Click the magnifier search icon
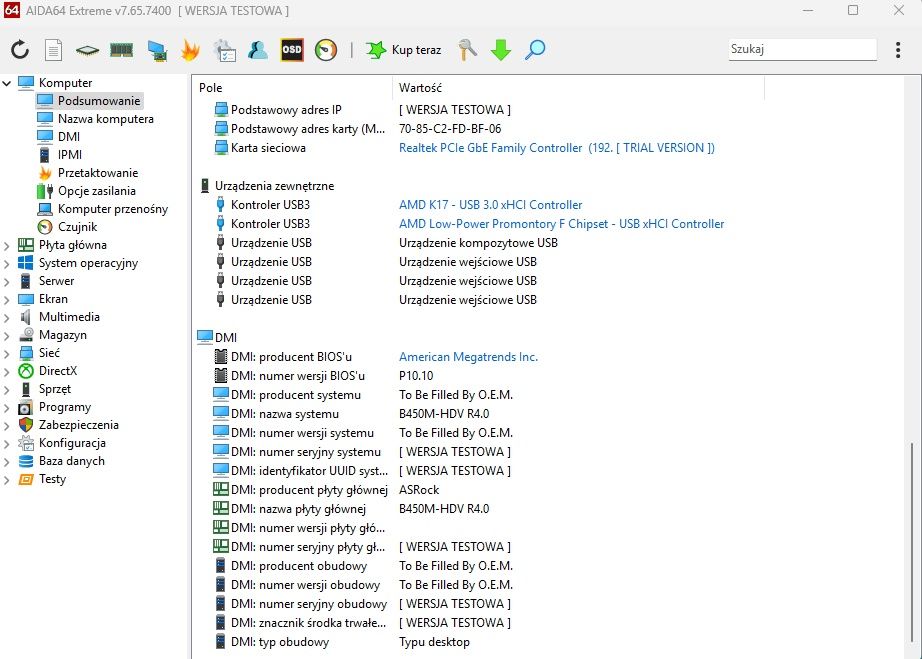Screen dimensions: 922x659 [535, 50]
